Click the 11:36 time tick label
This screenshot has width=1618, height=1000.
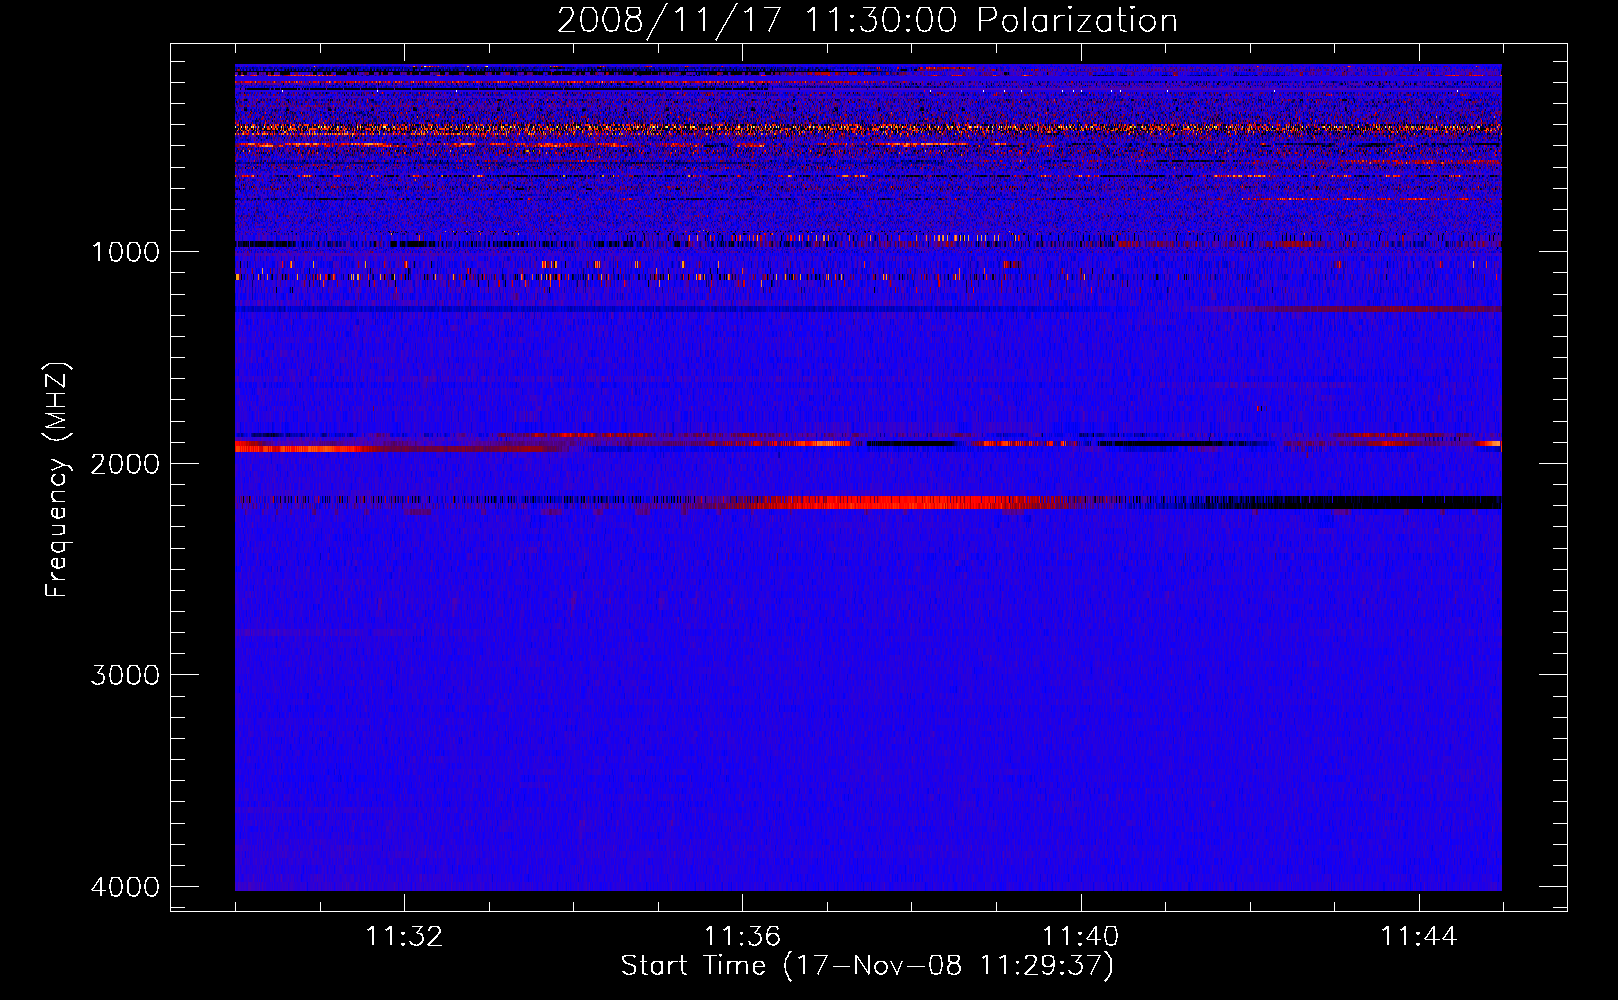pos(742,937)
